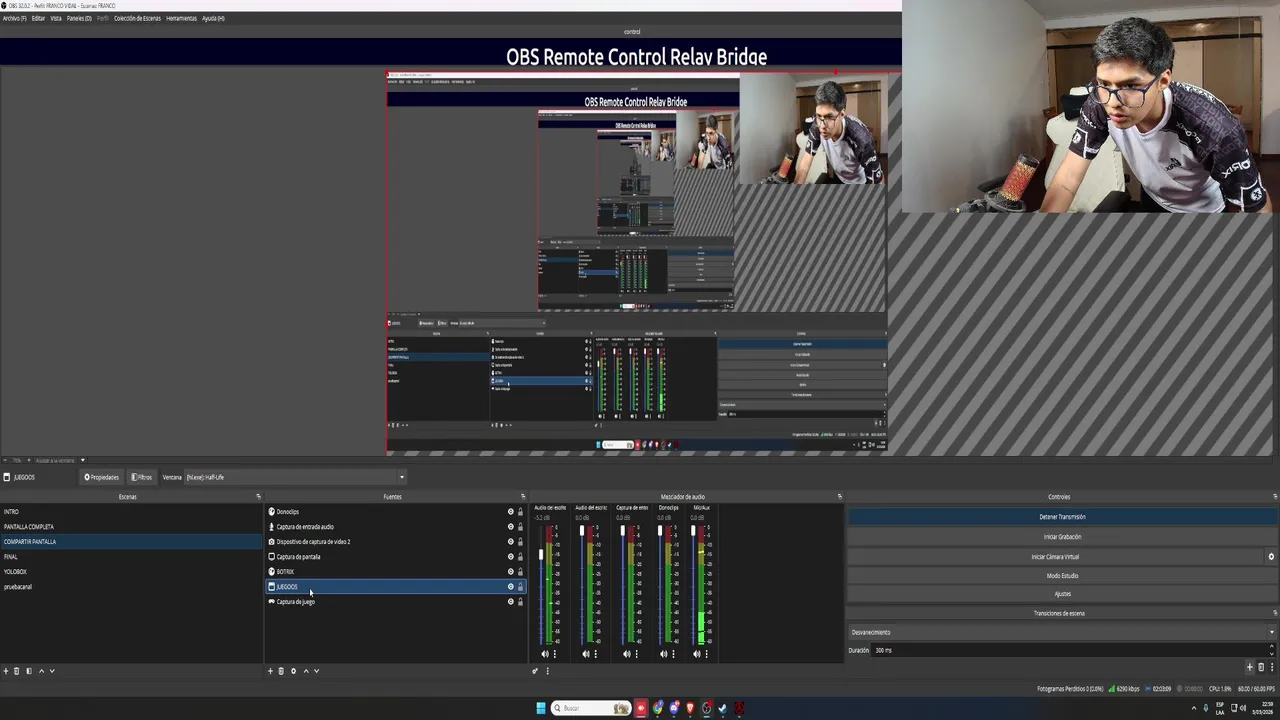
Task: Move the selected scene down
Action: coord(52,671)
